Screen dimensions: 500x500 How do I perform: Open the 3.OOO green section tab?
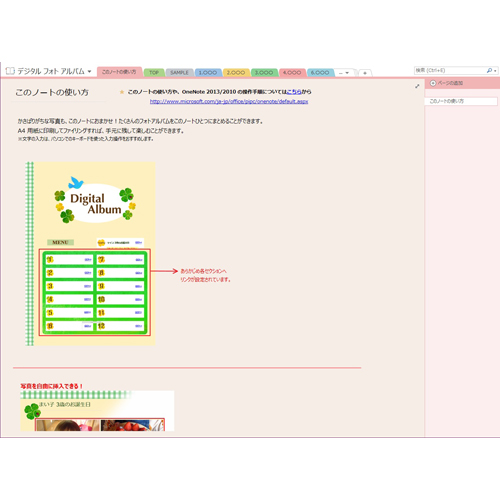click(x=264, y=72)
